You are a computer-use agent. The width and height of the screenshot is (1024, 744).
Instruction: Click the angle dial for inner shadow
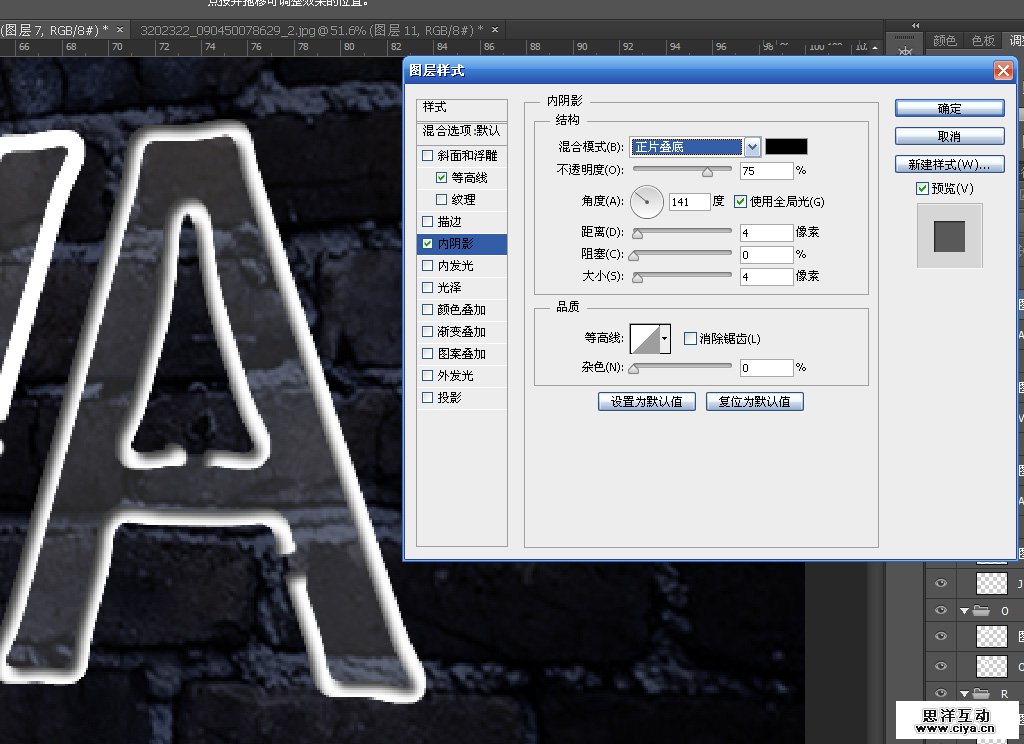coord(648,202)
